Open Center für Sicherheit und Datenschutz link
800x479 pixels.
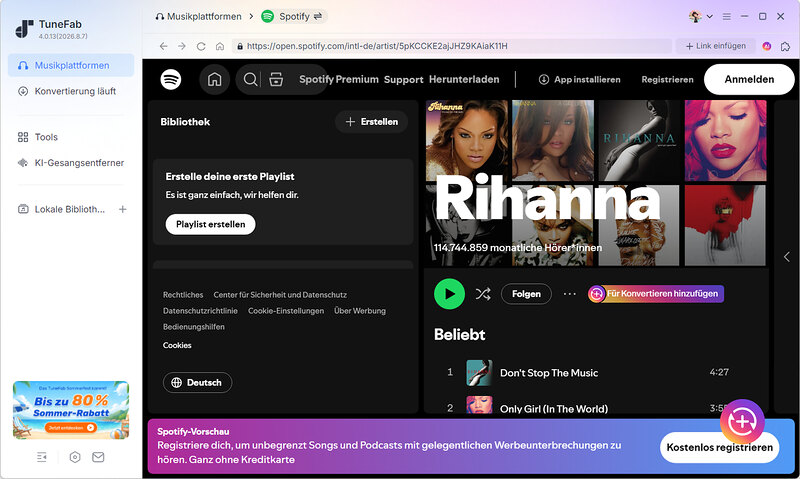(x=280, y=295)
